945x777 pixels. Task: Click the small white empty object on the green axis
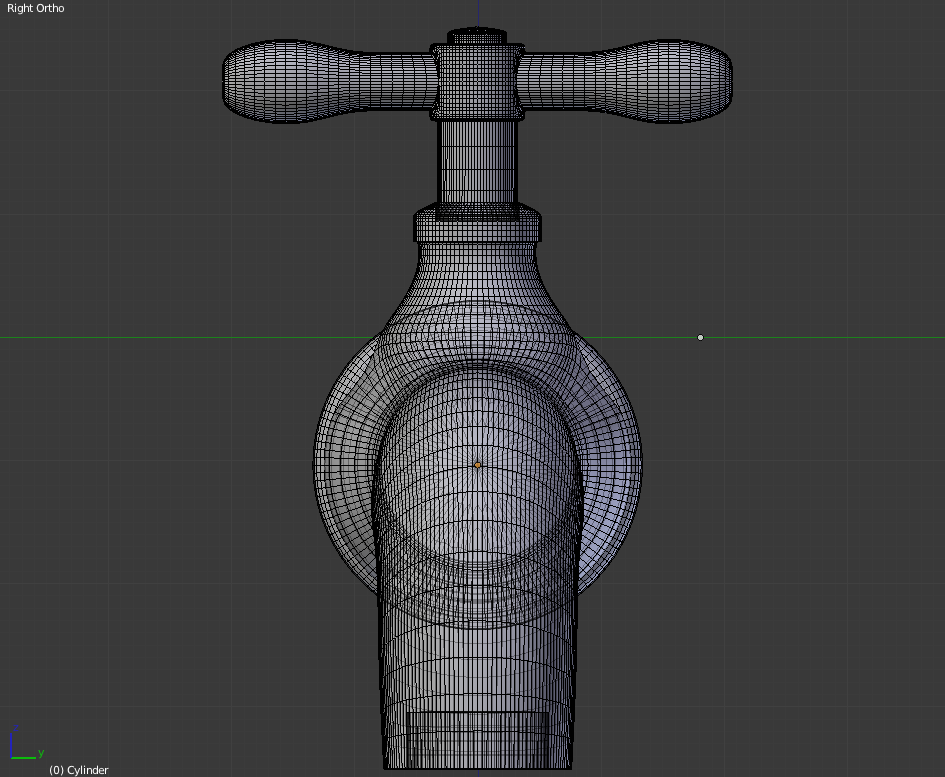click(700, 338)
